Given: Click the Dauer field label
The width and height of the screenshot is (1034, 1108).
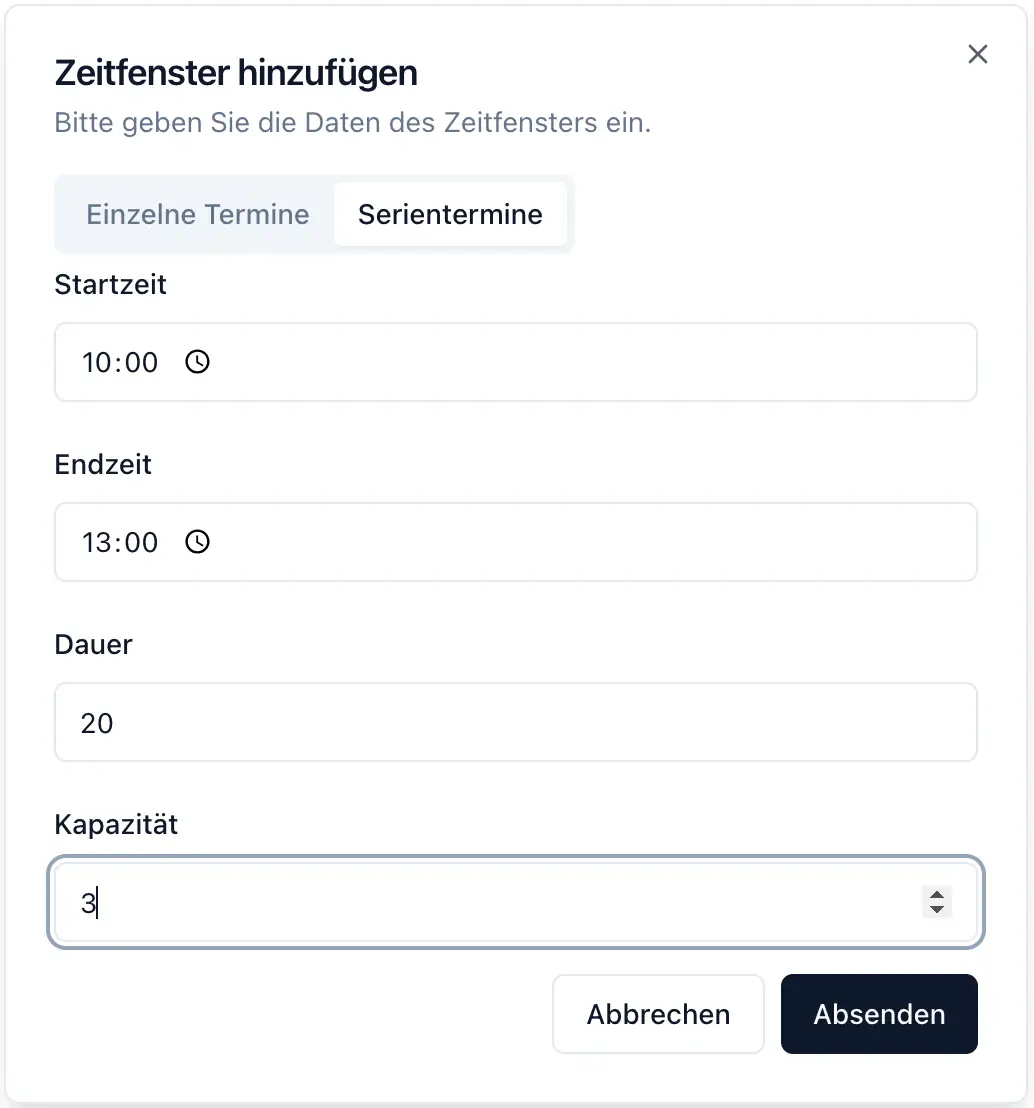Looking at the screenshot, I should click(93, 645).
